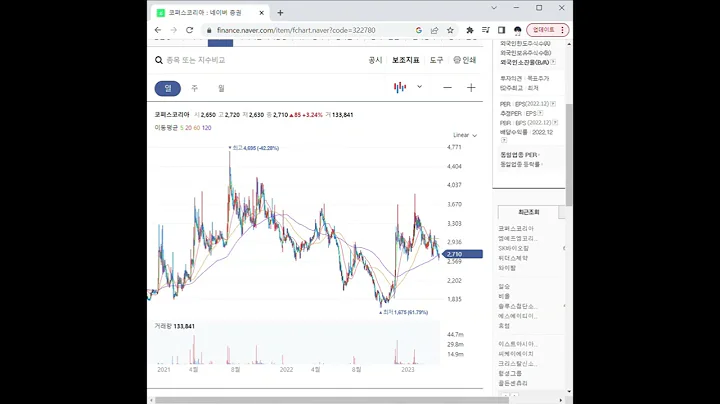Select the 코퍼스코리아 : 네이버 증권 browser tab
This screenshot has width=720, height=404.
click(210, 13)
